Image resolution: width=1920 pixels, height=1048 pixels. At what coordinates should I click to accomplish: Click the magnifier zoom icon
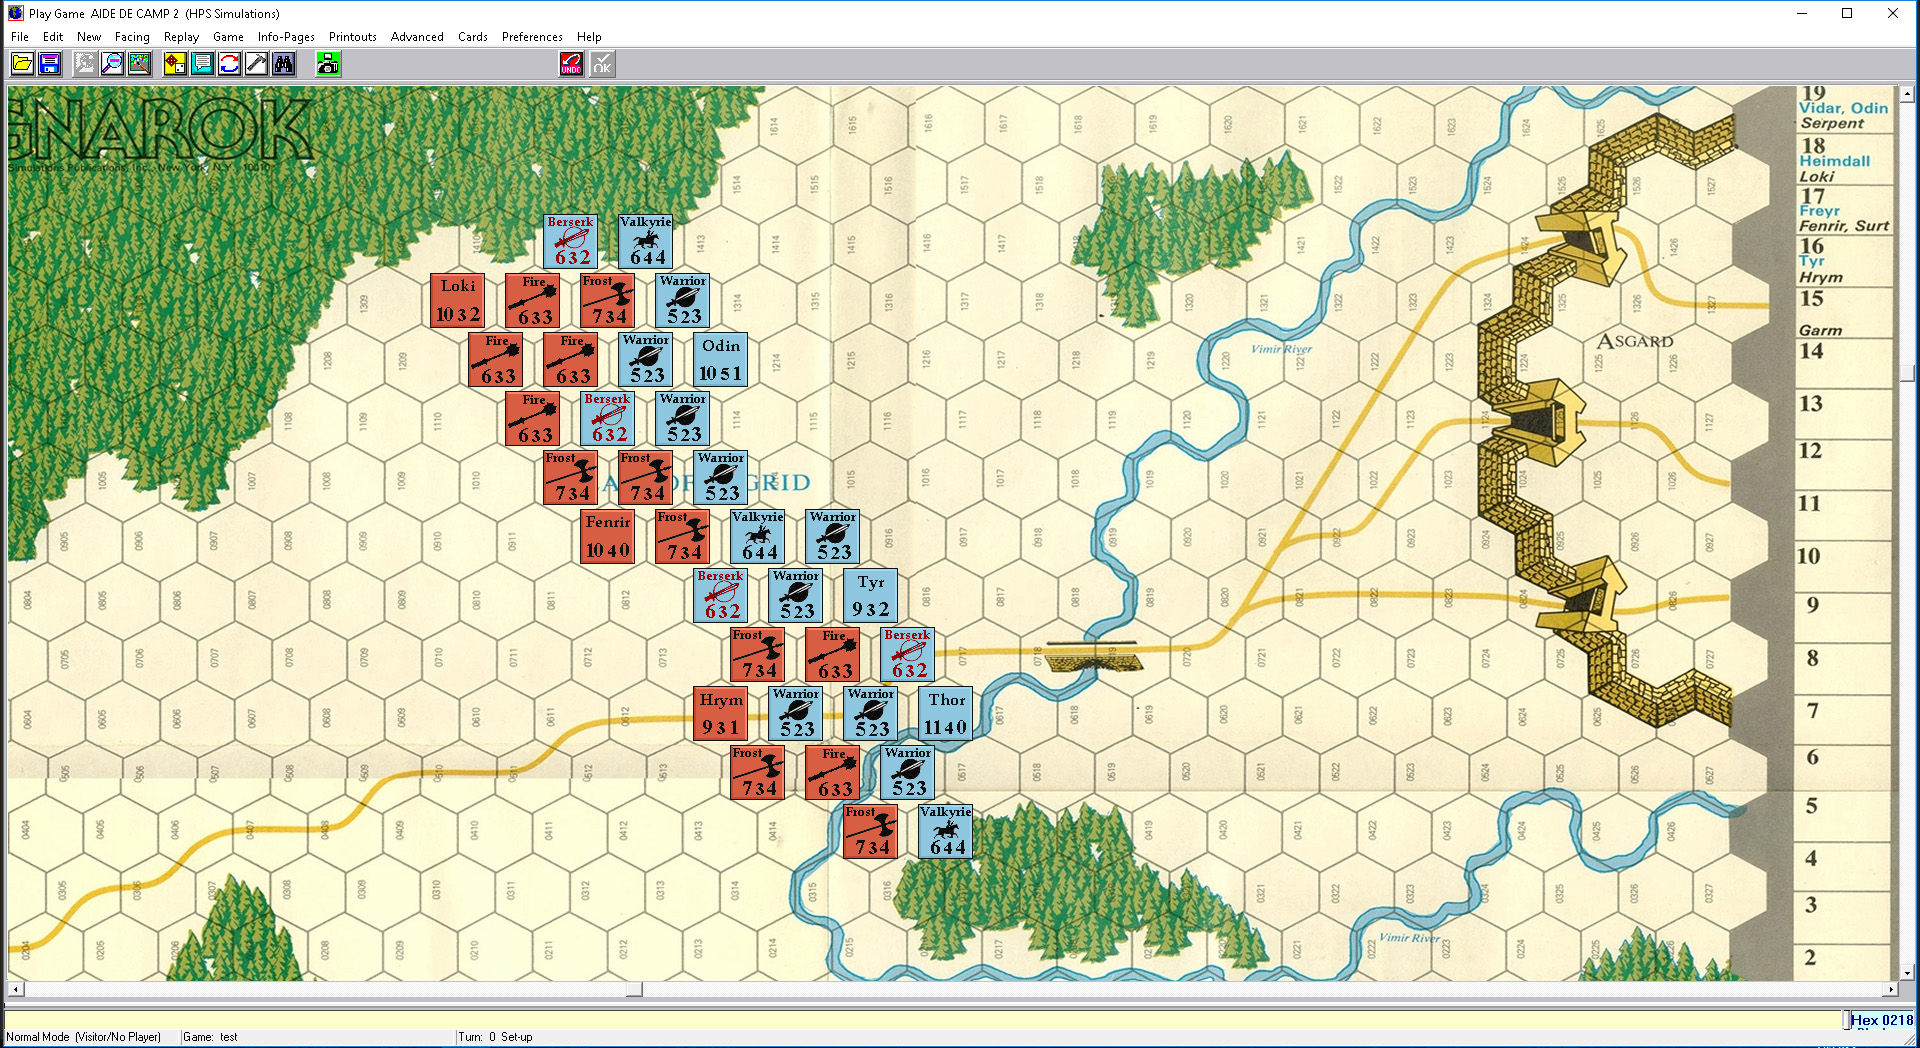click(x=113, y=65)
